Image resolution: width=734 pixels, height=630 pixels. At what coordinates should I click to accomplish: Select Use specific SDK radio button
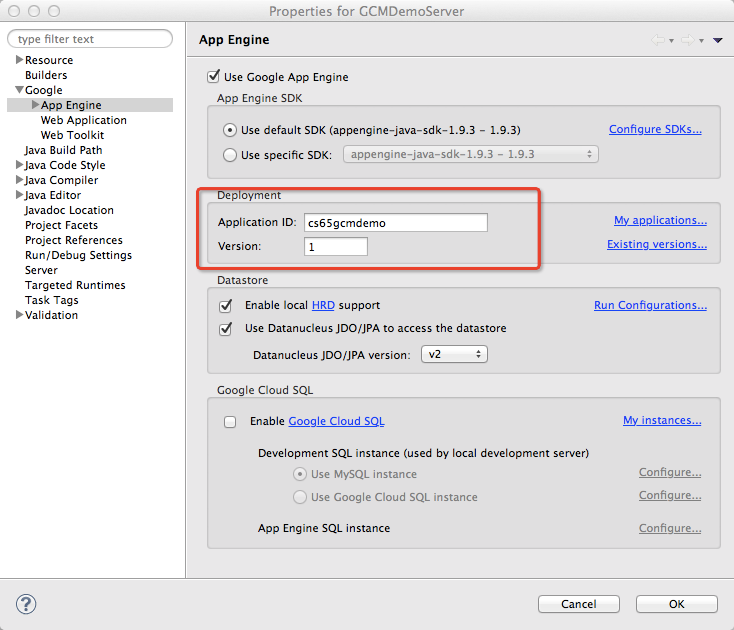tap(230, 155)
